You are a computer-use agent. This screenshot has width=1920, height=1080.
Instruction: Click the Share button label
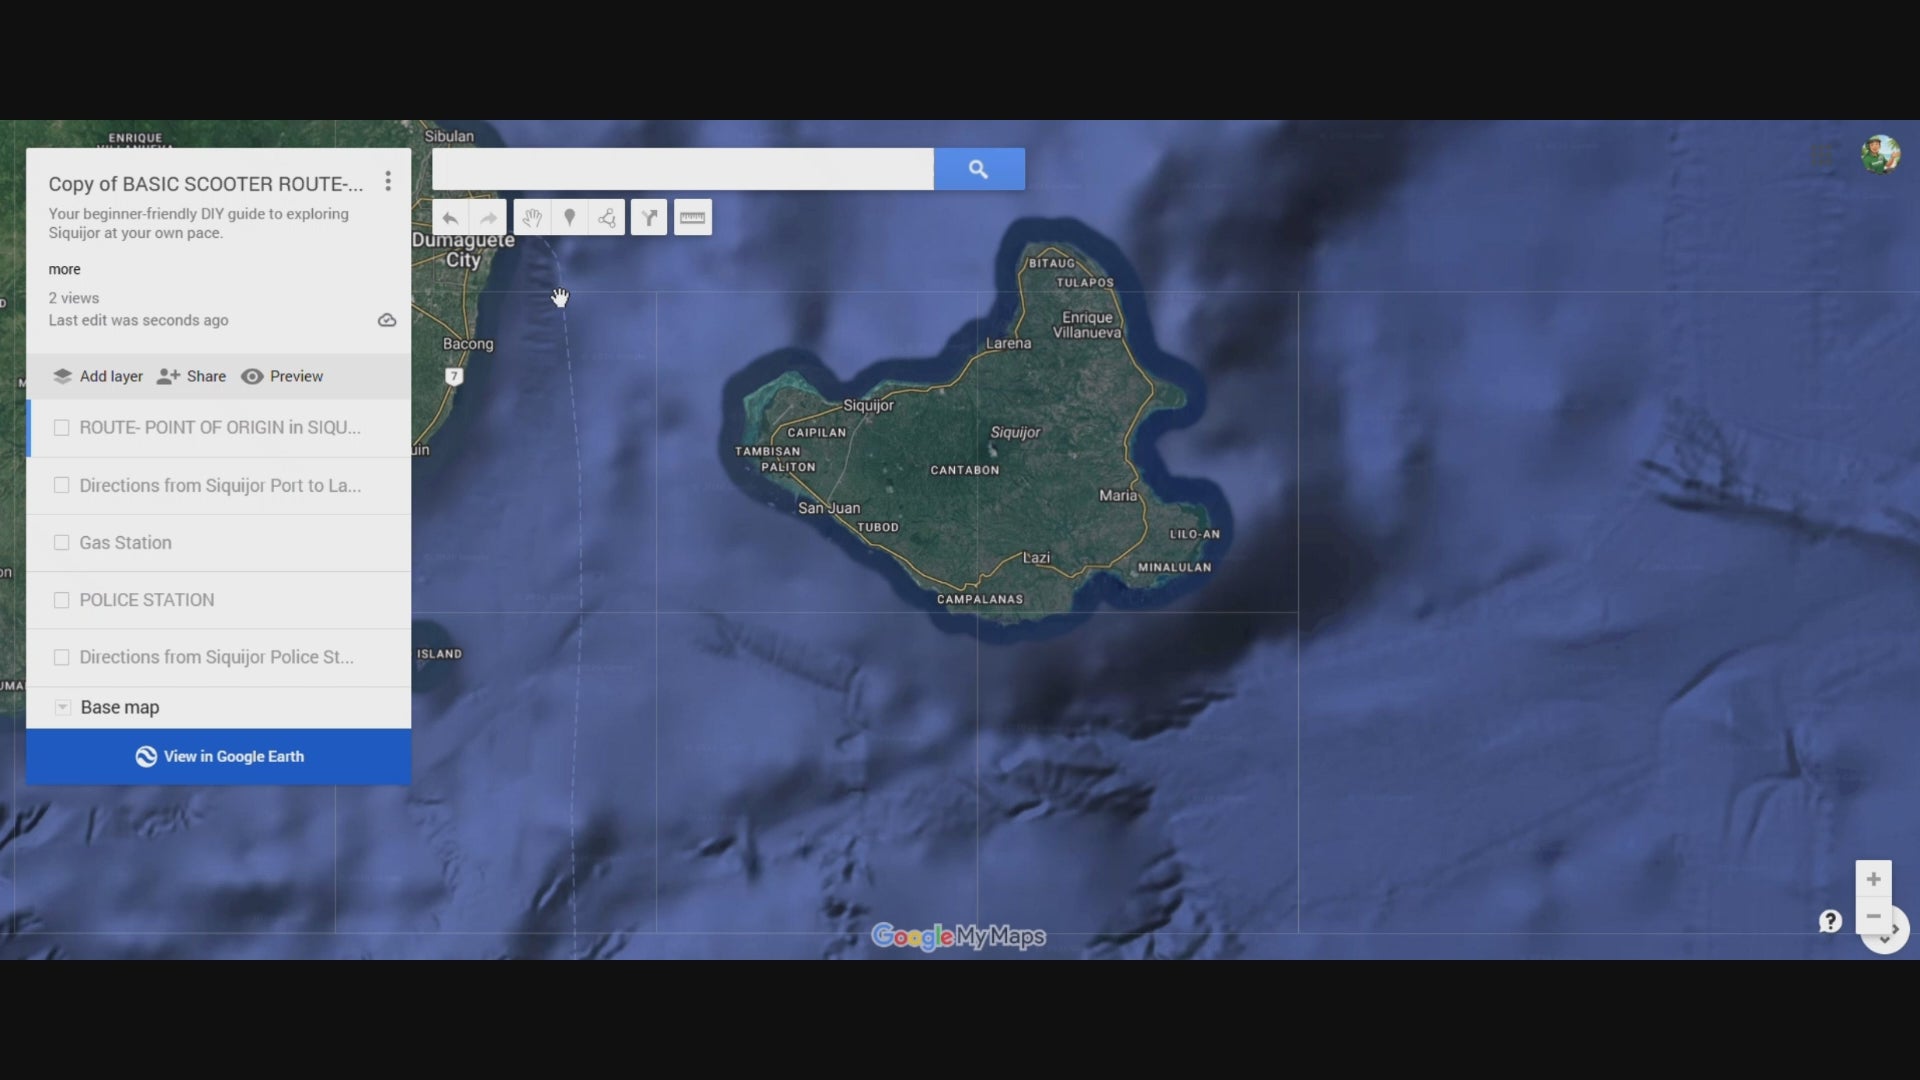pyautogui.click(x=206, y=376)
